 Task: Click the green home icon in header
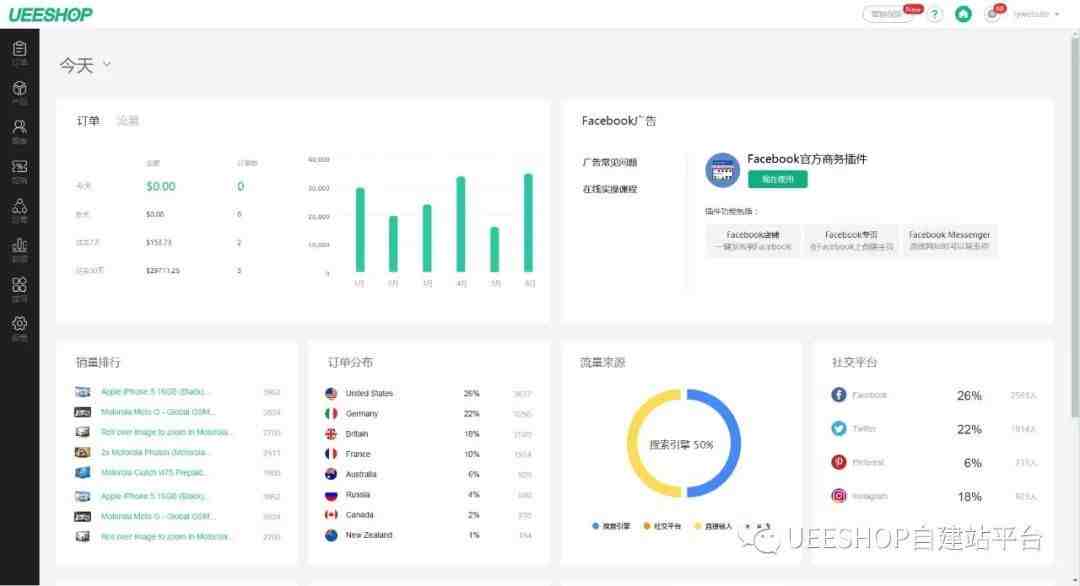tap(963, 14)
